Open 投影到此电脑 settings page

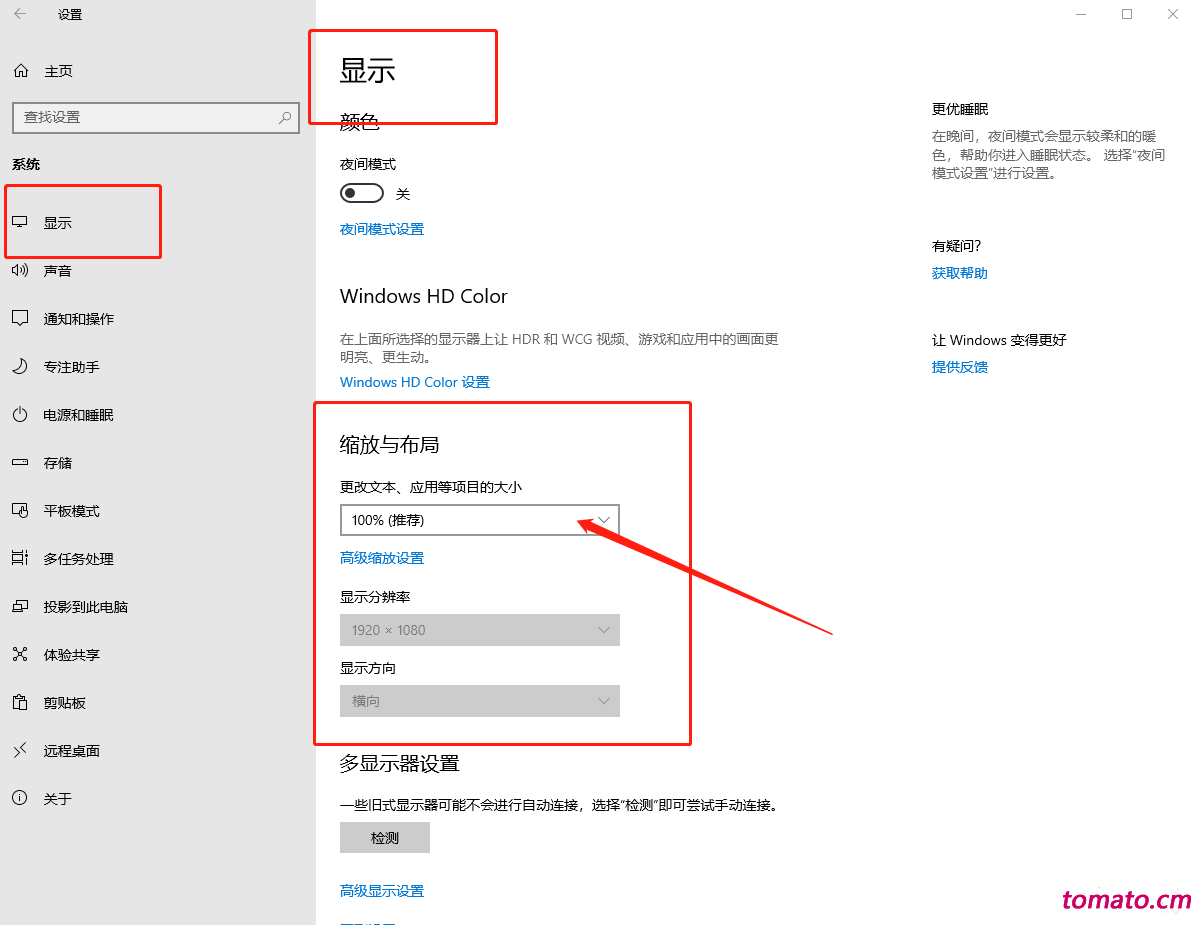[85, 607]
